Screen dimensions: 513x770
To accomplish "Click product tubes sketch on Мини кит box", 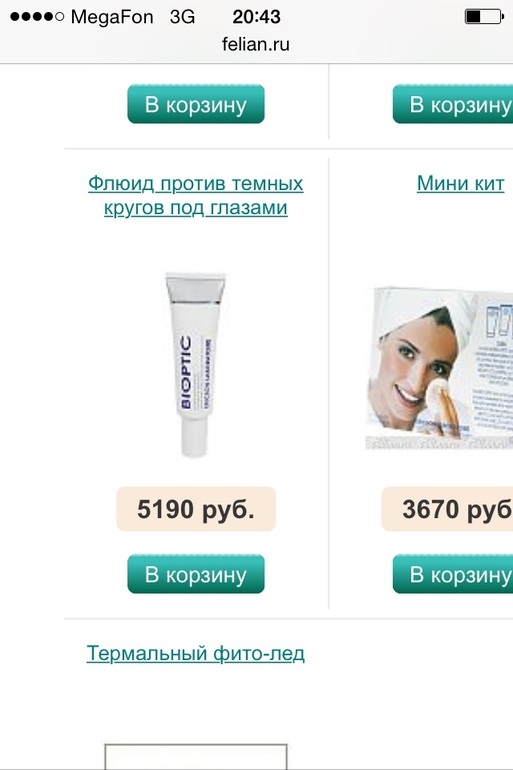I will coord(498,320).
